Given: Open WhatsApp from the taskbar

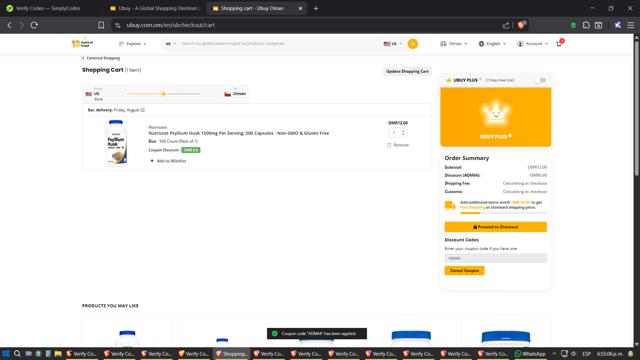Looking at the screenshot, I should 530,353.
